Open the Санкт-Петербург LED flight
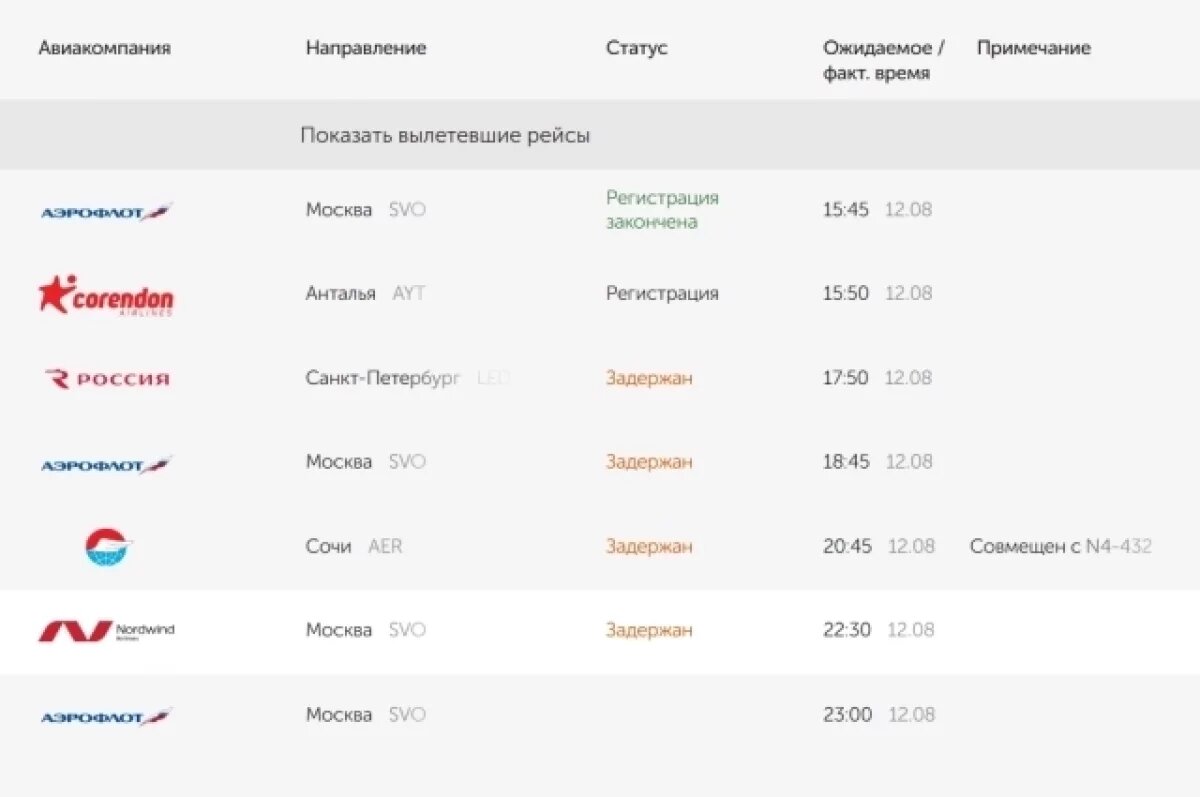 click(x=383, y=378)
